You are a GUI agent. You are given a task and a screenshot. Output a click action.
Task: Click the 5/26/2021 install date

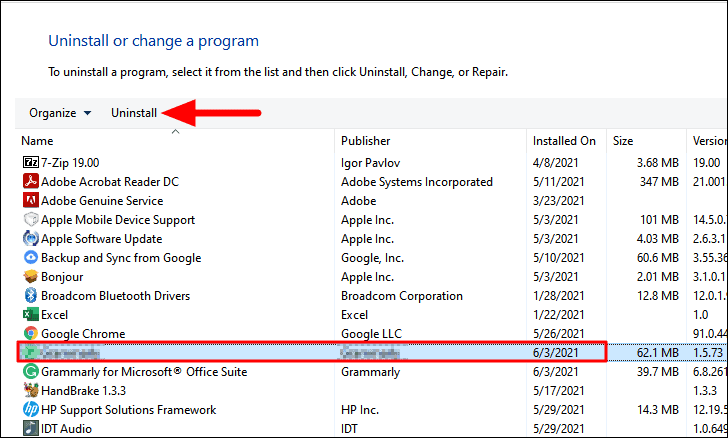pos(559,334)
